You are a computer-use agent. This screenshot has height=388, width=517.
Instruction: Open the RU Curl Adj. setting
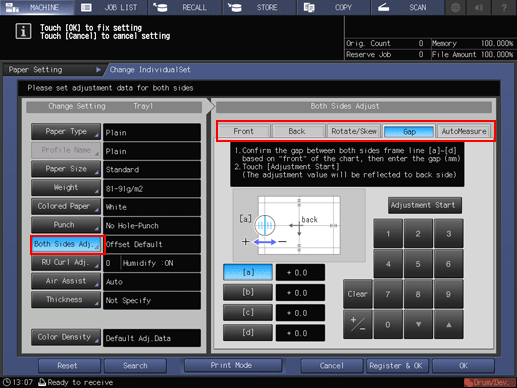click(x=66, y=263)
